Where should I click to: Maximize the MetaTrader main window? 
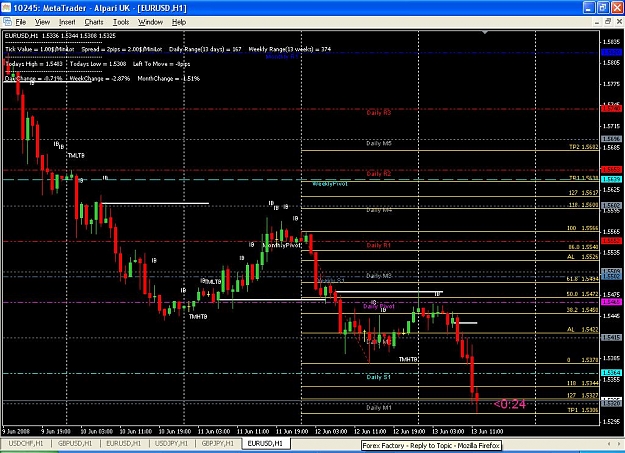[x=603, y=8]
